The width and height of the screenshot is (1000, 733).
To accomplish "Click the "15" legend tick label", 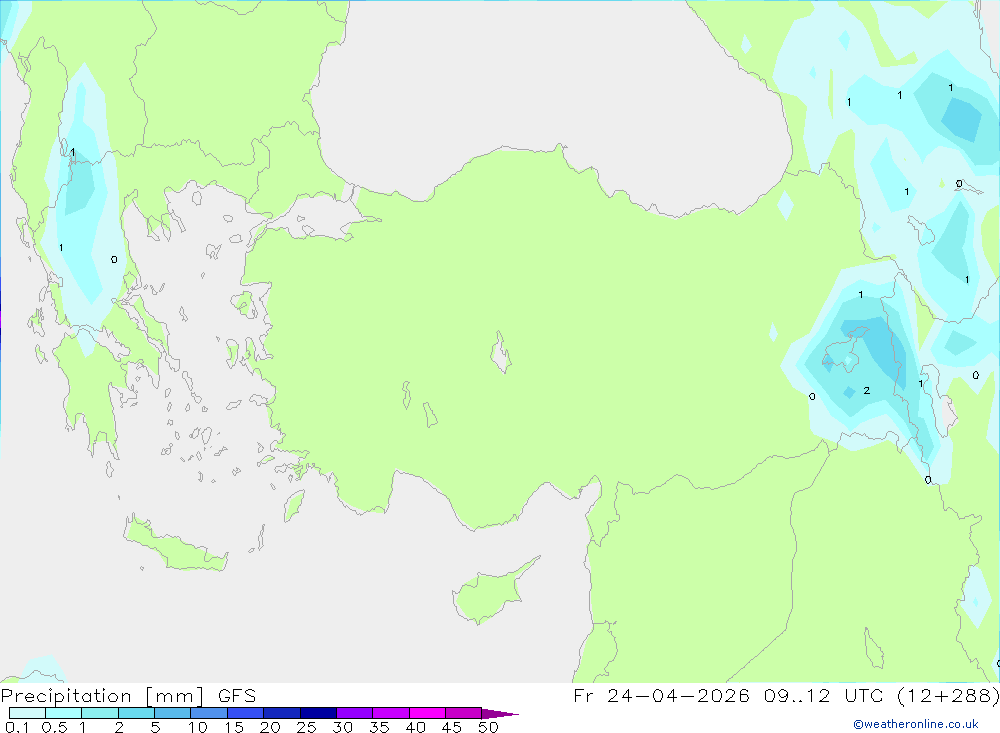I will click(234, 727).
